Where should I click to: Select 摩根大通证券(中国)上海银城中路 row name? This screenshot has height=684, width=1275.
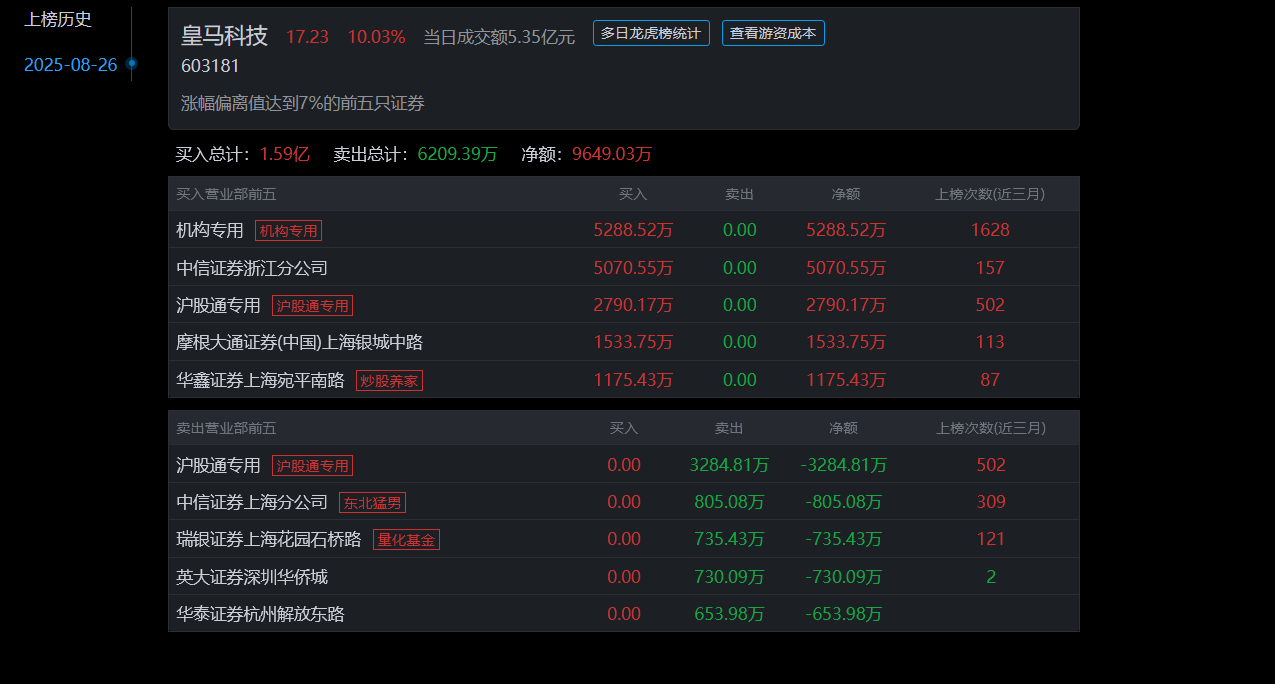click(x=300, y=343)
